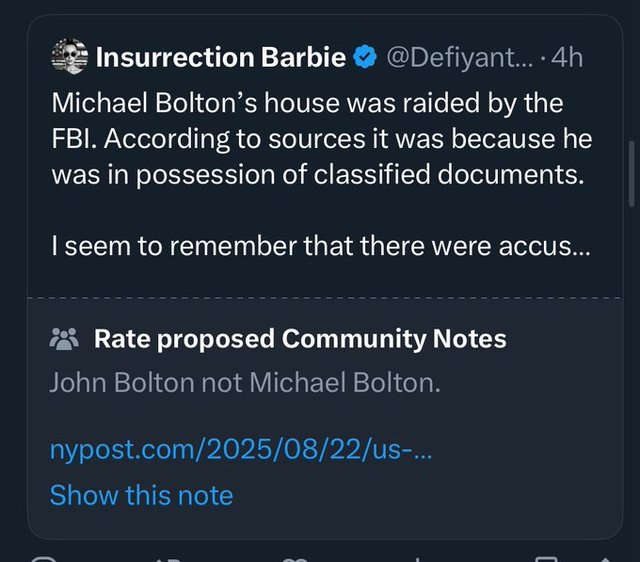Open Insurrection Barbie's profile avatar
The height and width of the screenshot is (562, 640).
68,58
